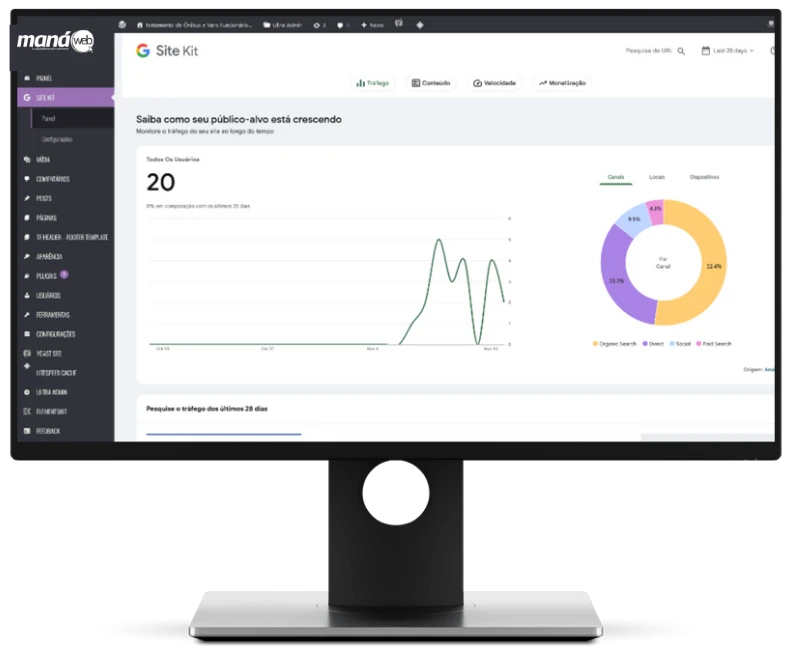800x649 pixels.
Task: Click the Yoast SEO sidebar icon
Action: click(26, 353)
